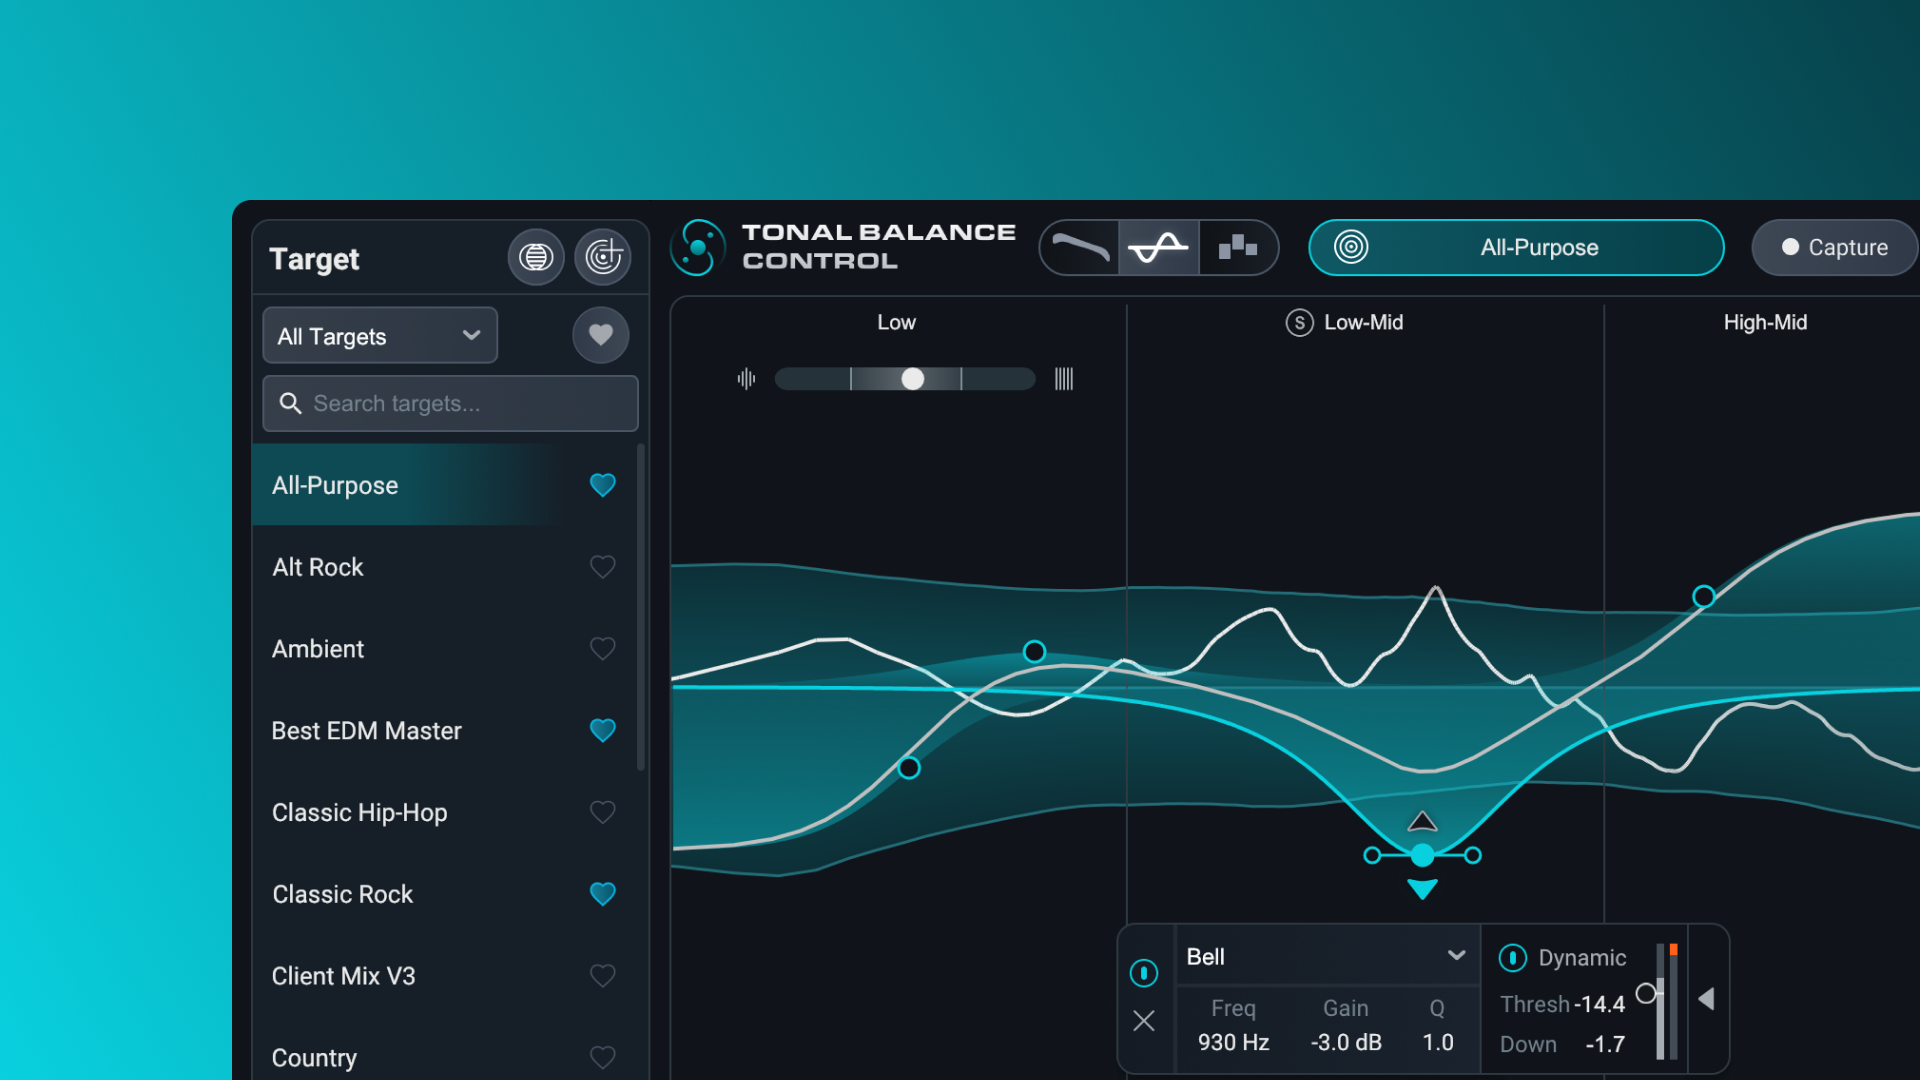Screen dimensions: 1920x1080
Task: Click the magnifier search icon
Action: coord(290,403)
